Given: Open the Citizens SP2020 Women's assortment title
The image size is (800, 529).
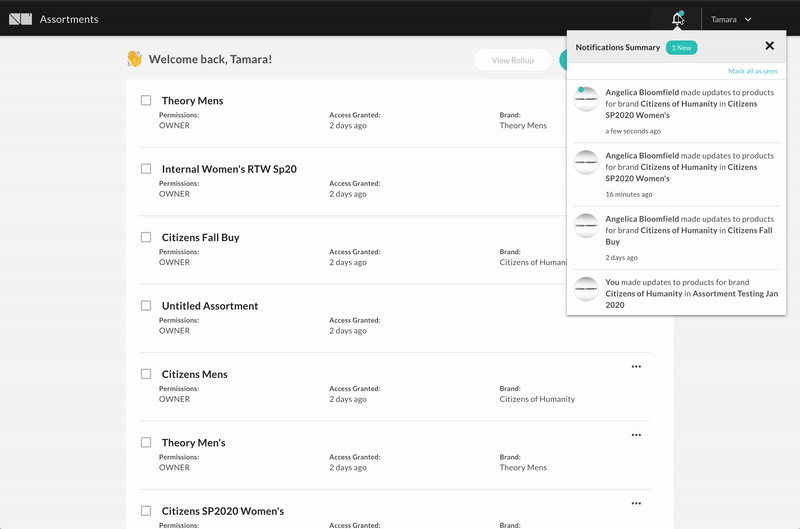Looking at the screenshot, I should tap(222, 511).
